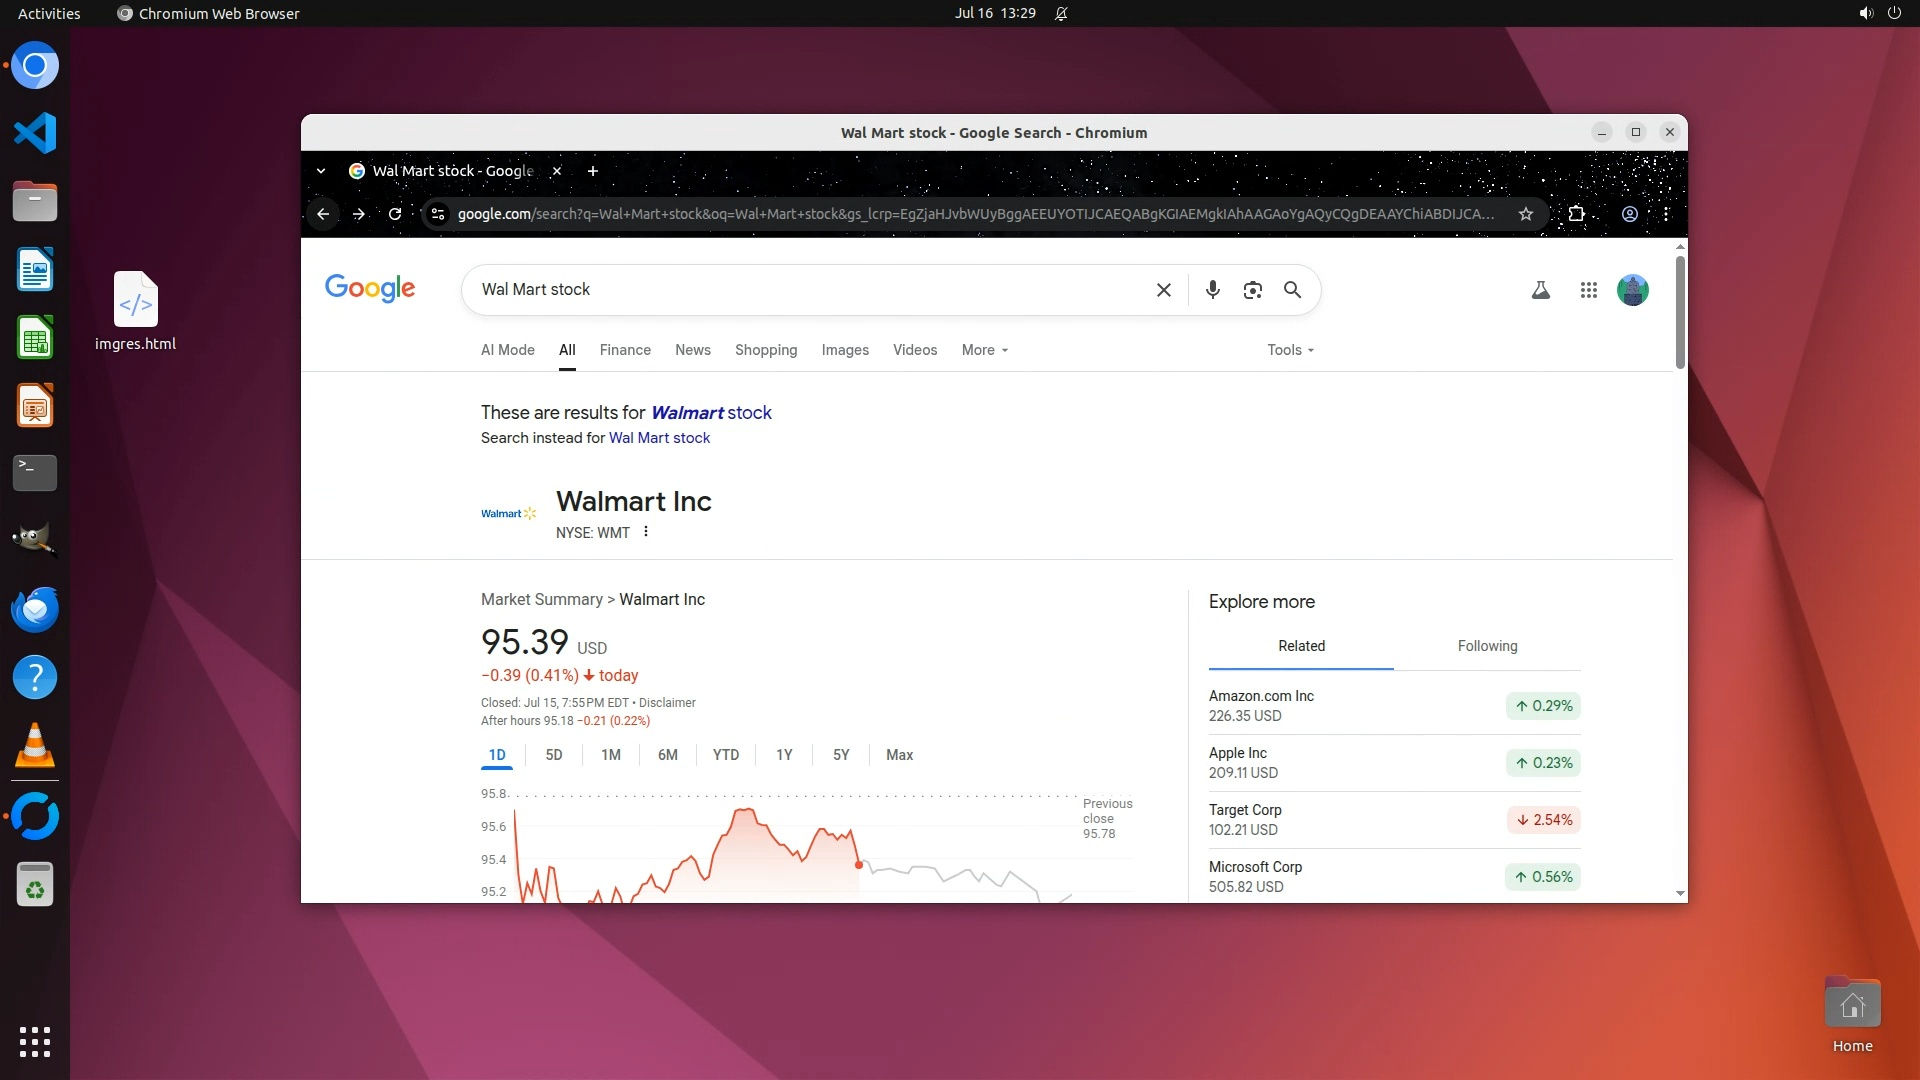Switch to the Finance results tab
Screen dimensions: 1920x1080
click(625, 350)
